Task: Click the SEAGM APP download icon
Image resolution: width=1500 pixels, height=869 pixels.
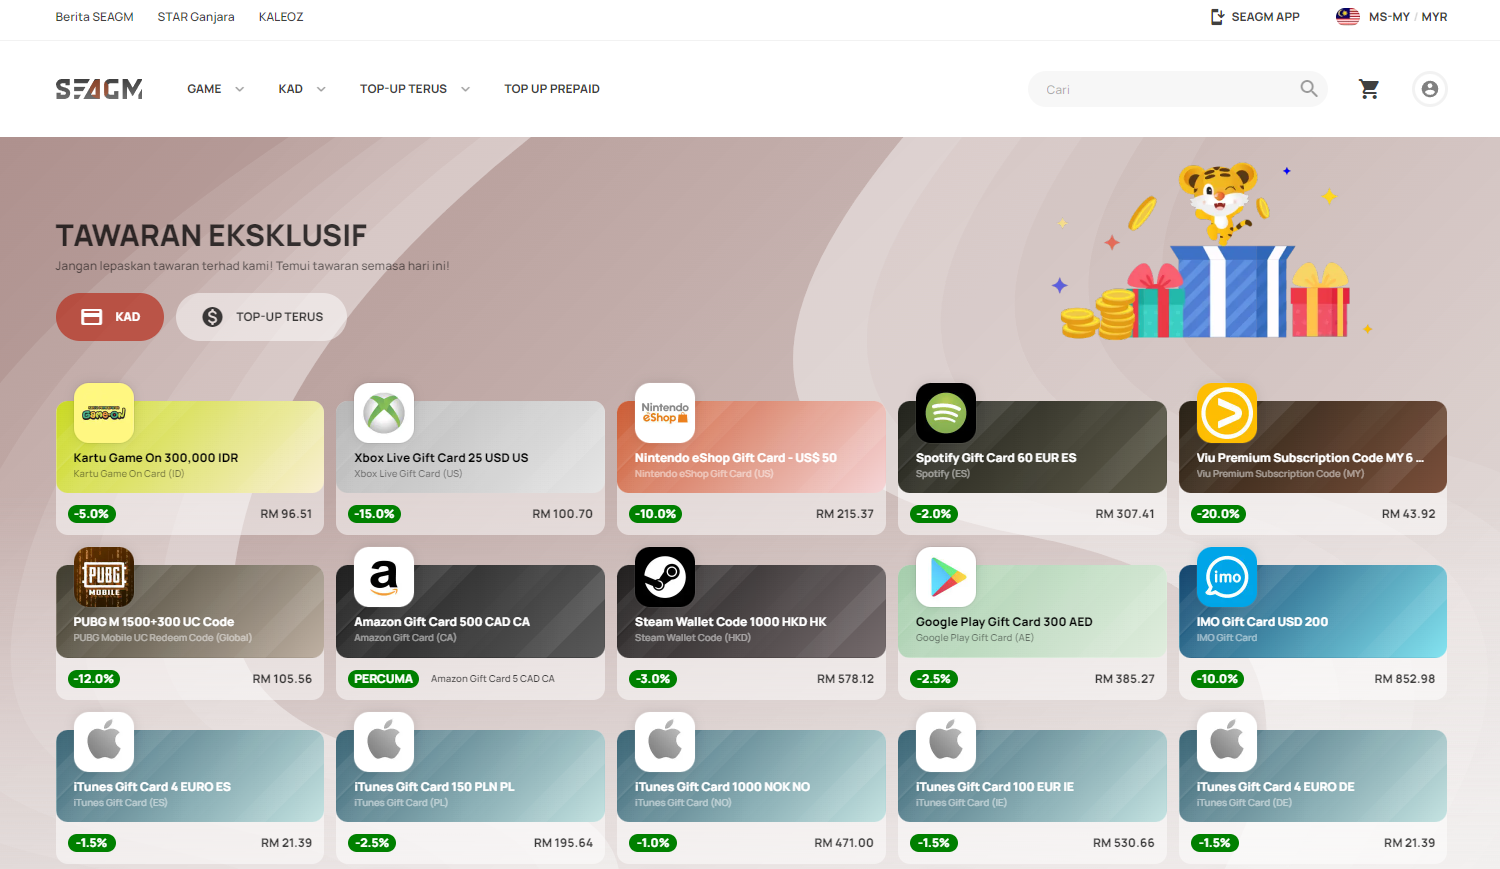Action: coord(1217,17)
